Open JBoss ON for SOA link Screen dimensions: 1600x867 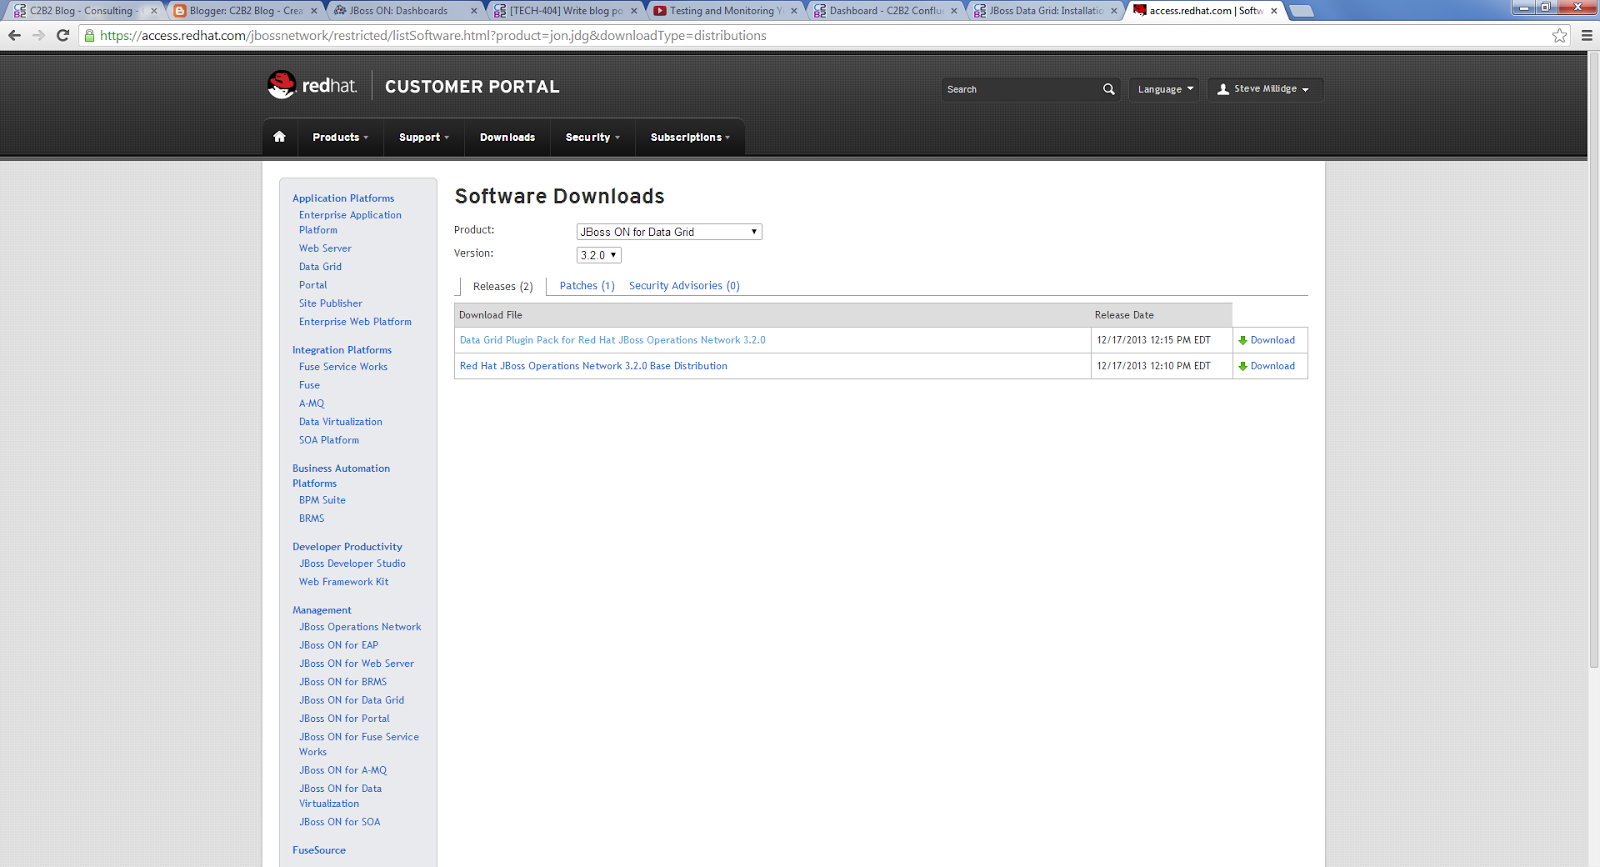coord(339,822)
